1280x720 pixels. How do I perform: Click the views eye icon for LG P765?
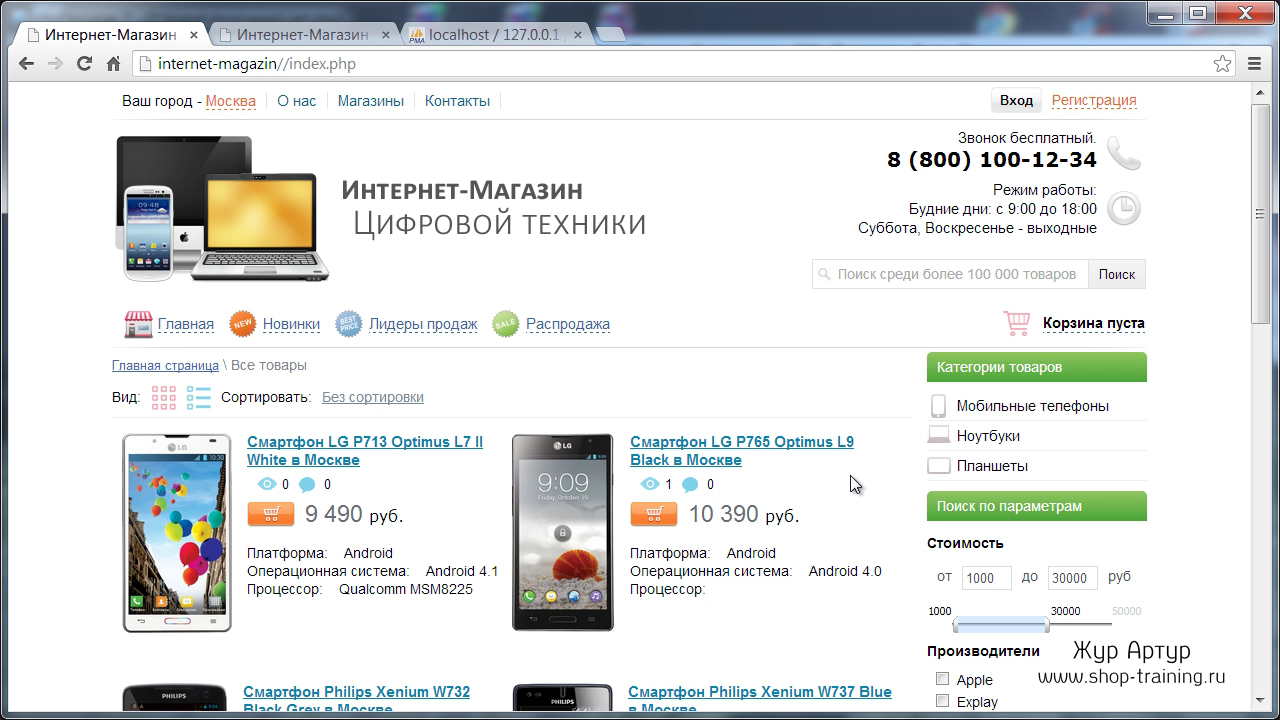pos(649,484)
